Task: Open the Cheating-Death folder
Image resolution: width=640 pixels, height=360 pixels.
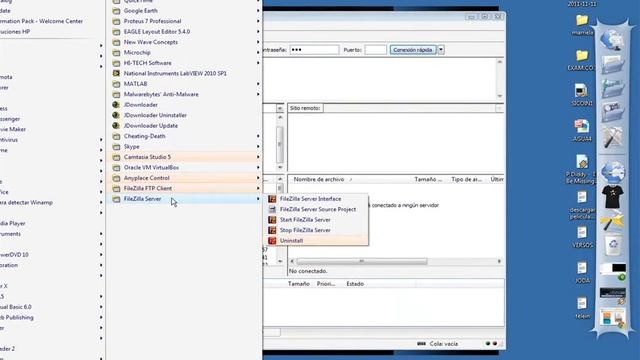Action: (x=144, y=136)
